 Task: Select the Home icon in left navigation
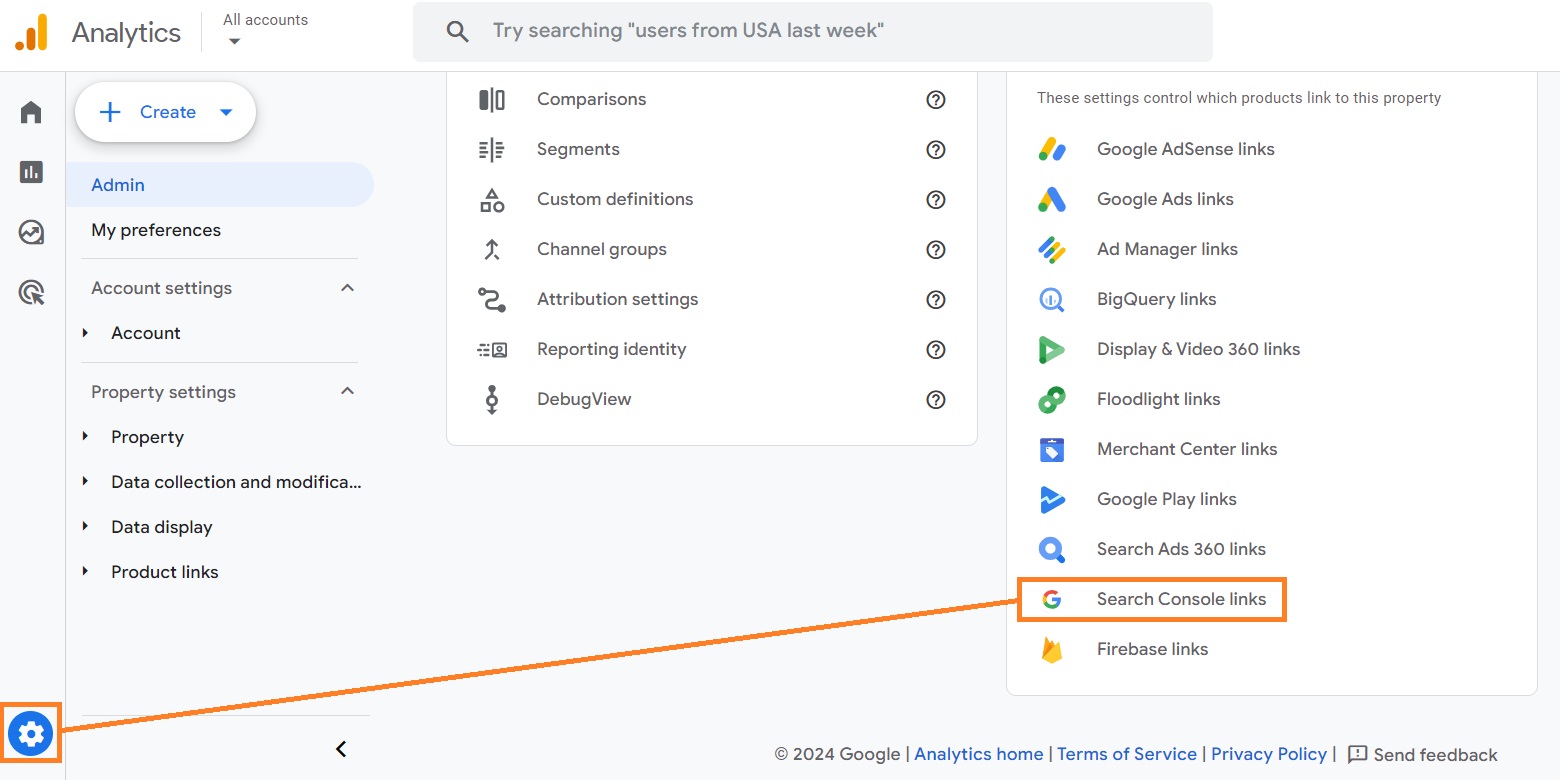pos(31,112)
